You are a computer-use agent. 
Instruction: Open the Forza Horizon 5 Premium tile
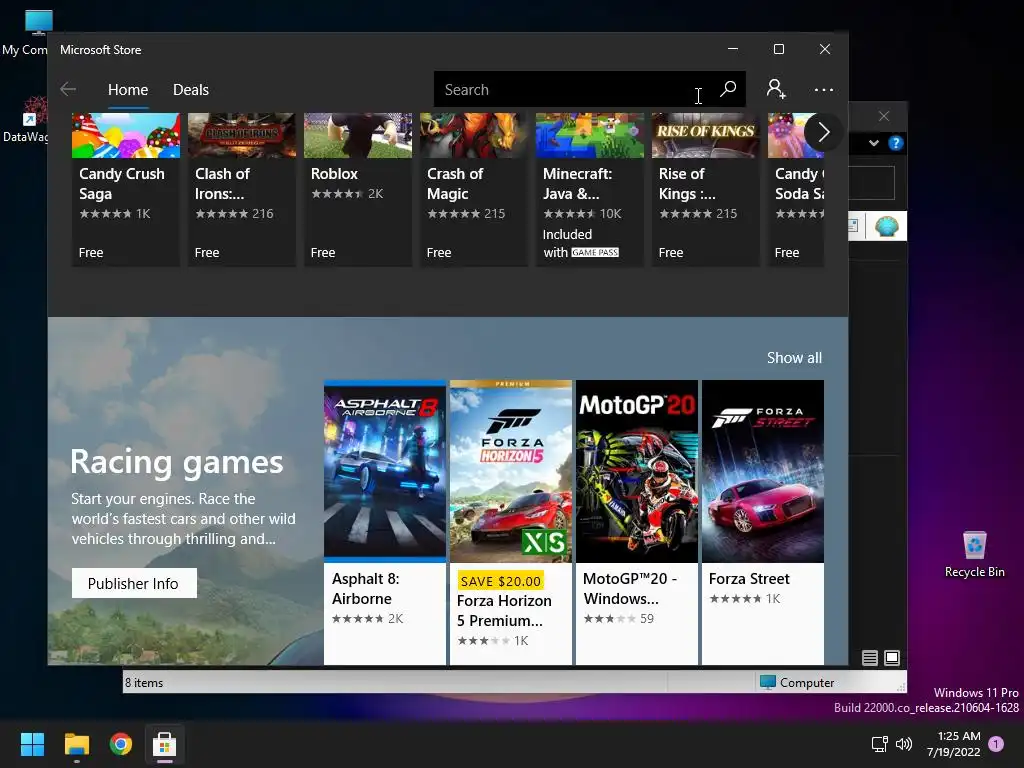point(511,522)
